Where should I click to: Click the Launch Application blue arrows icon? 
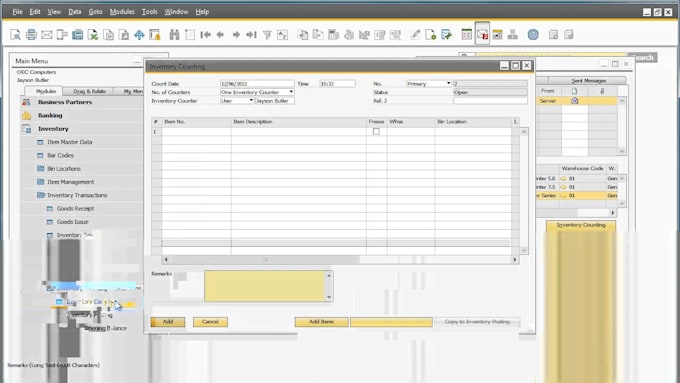139,35
